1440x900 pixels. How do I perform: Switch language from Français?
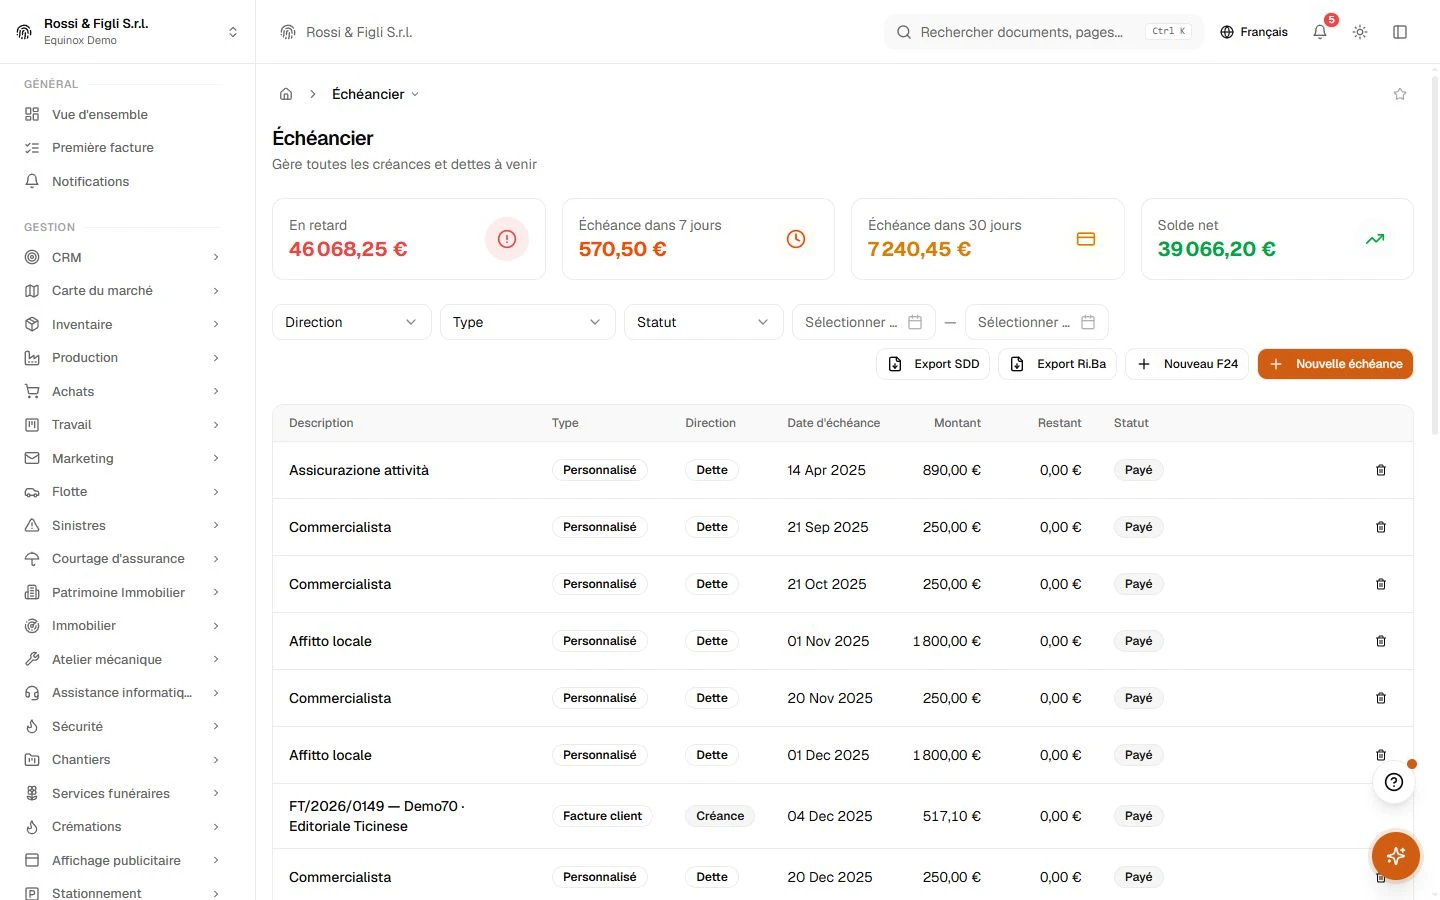tap(1254, 32)
